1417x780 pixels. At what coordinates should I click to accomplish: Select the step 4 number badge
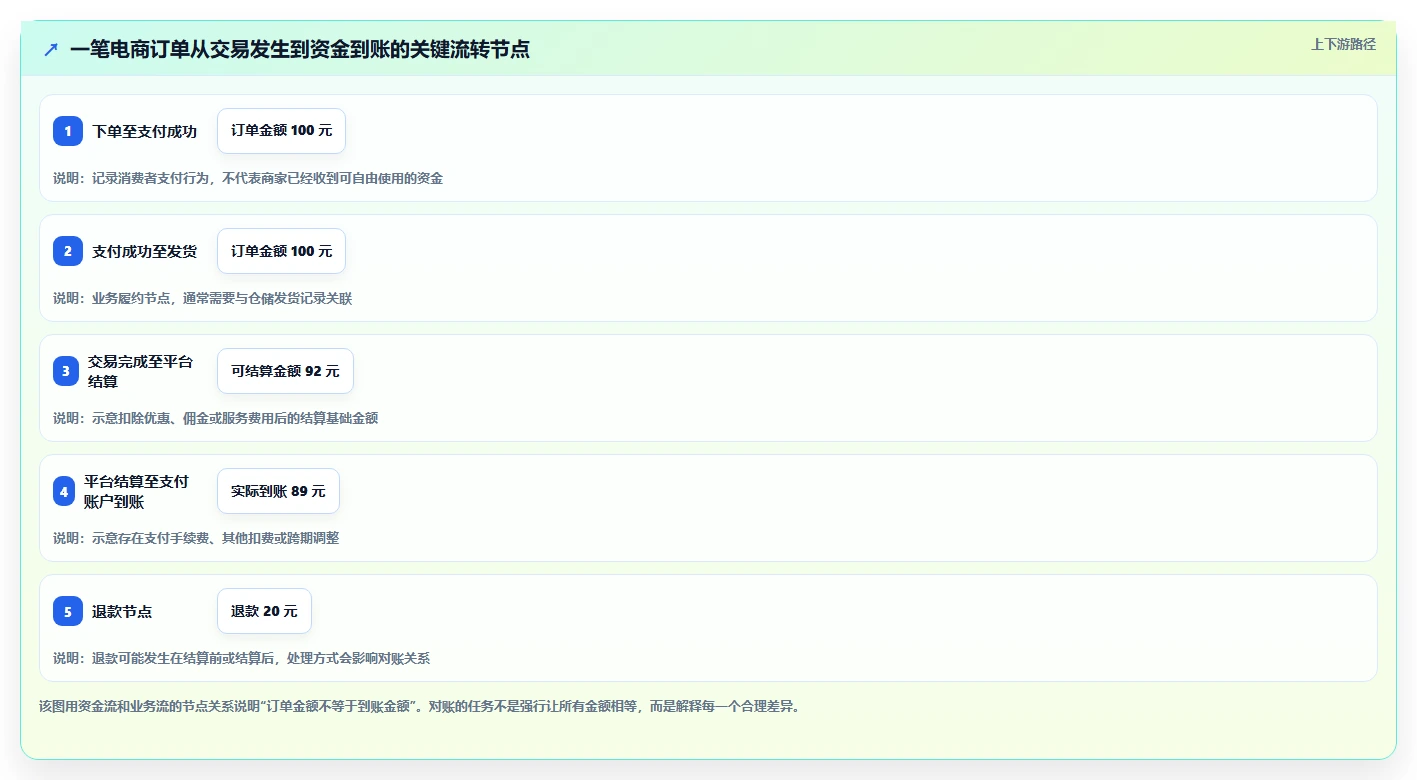[x=64, y=491]
